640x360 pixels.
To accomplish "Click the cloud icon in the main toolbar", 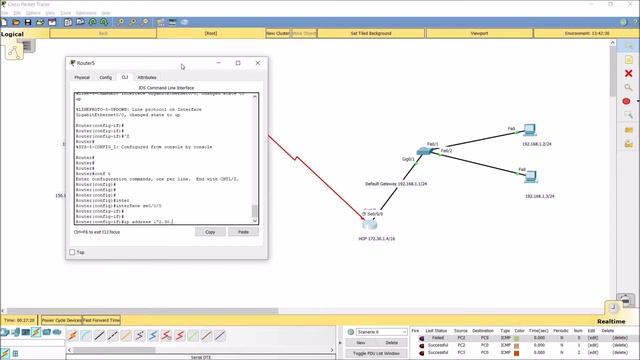I will point(184,22).
